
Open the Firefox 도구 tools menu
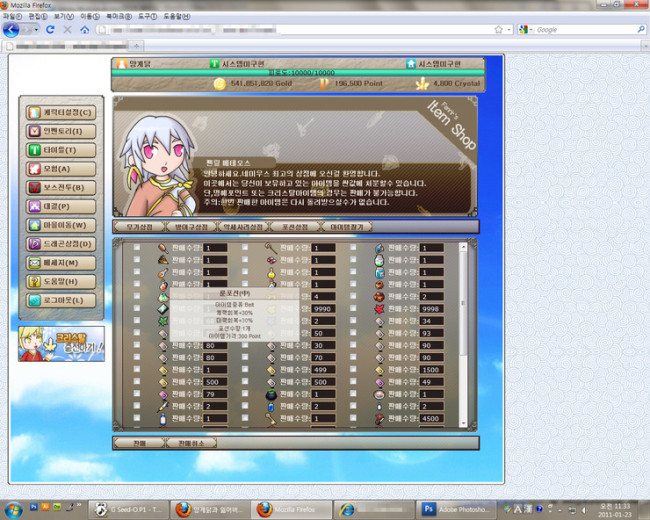point(148,16)
